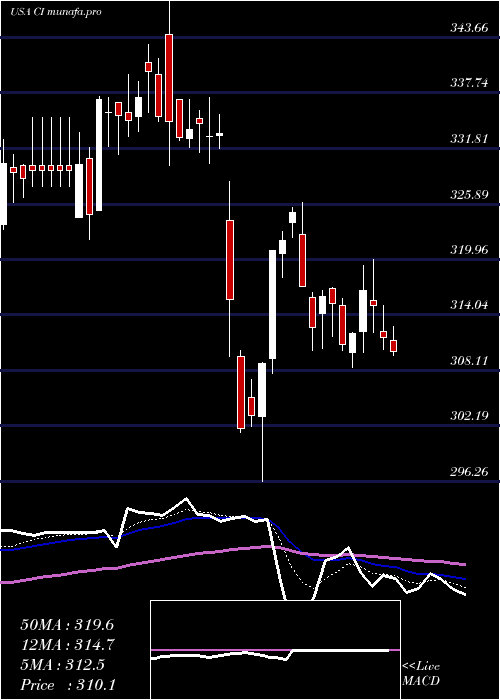
Task: Click the 325.89 price label
Action: pos(468,194)
